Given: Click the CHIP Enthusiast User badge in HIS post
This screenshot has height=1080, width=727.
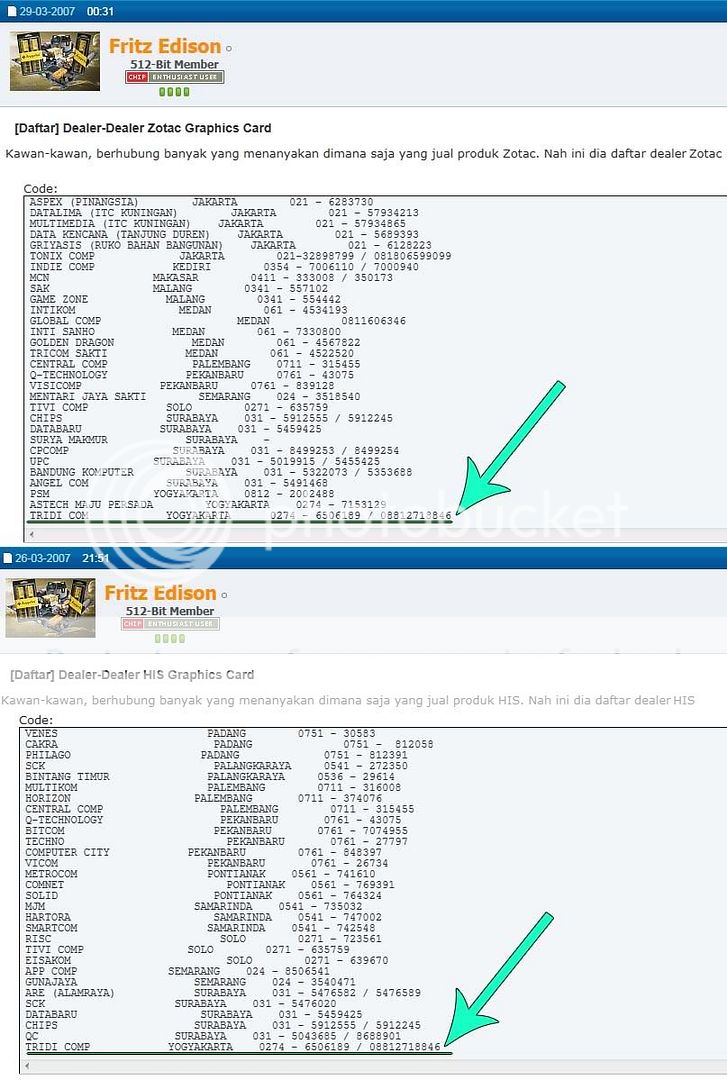Looking at the screenshot, I should pos(170,624).
